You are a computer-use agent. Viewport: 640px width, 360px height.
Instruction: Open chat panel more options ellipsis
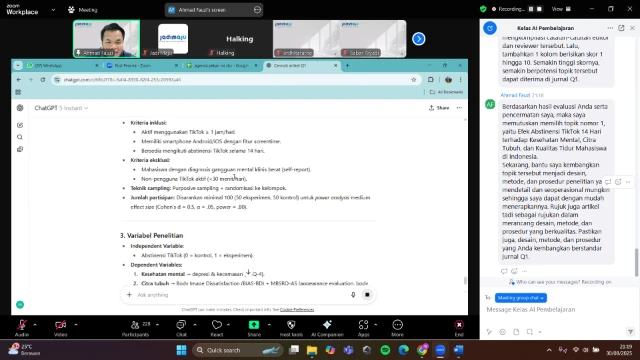(x=610, y=28)
